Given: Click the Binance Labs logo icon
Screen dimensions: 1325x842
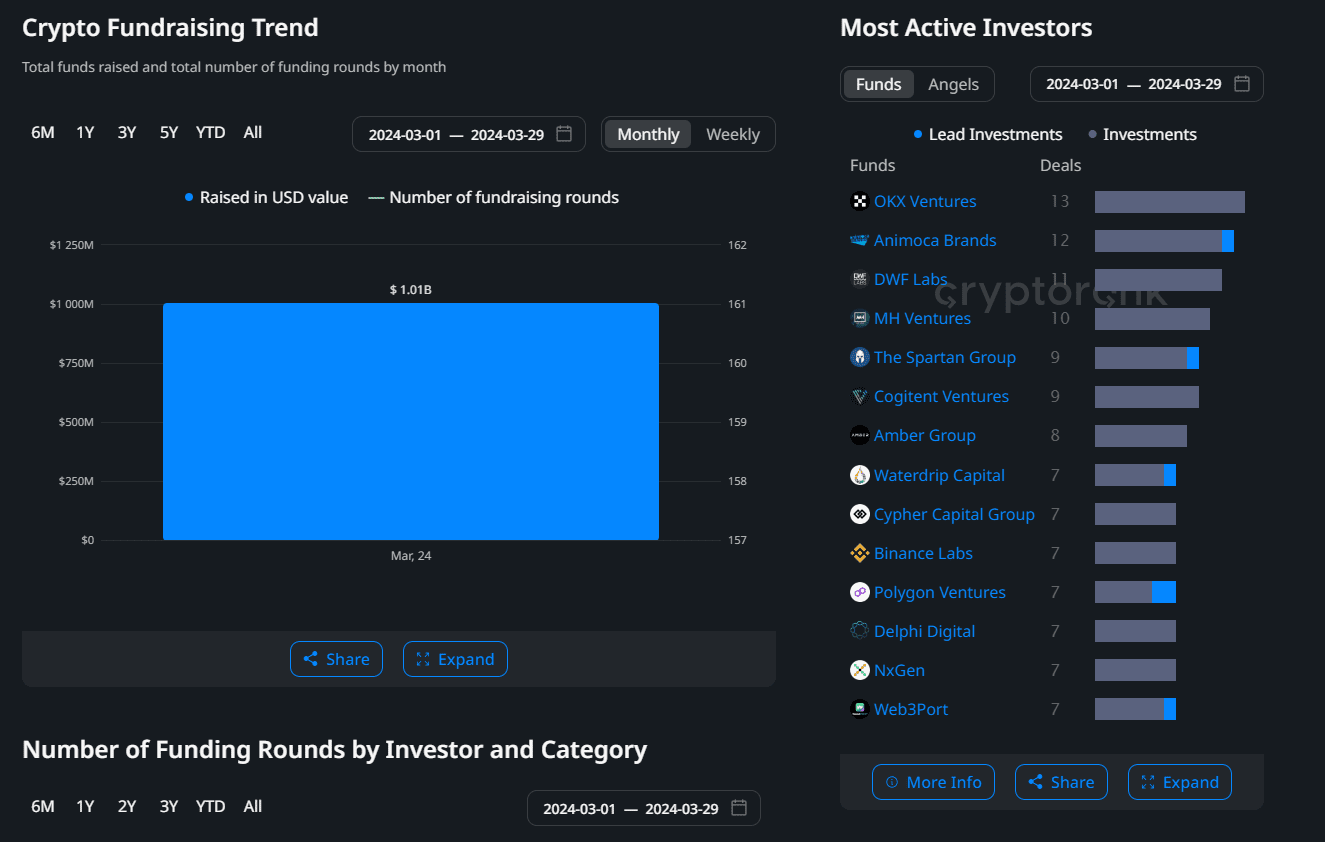Looking at the screenshot, I should click(x=859, y=553).
